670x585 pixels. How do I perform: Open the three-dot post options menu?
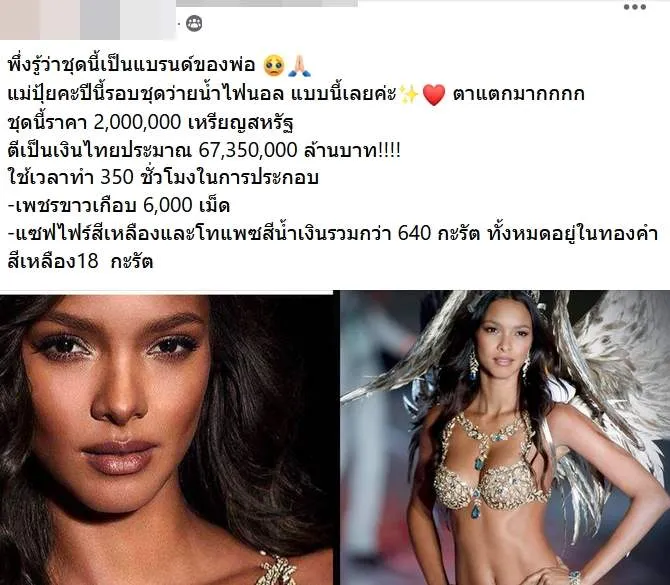pyautogui.click(x=635, y=7)
